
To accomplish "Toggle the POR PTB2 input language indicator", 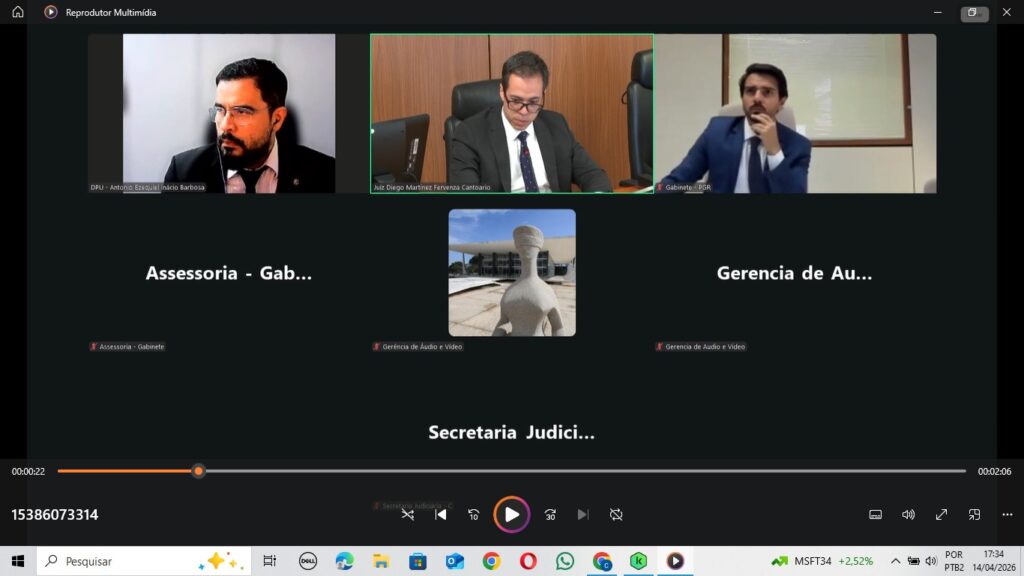I will click(x=954, y=561).
